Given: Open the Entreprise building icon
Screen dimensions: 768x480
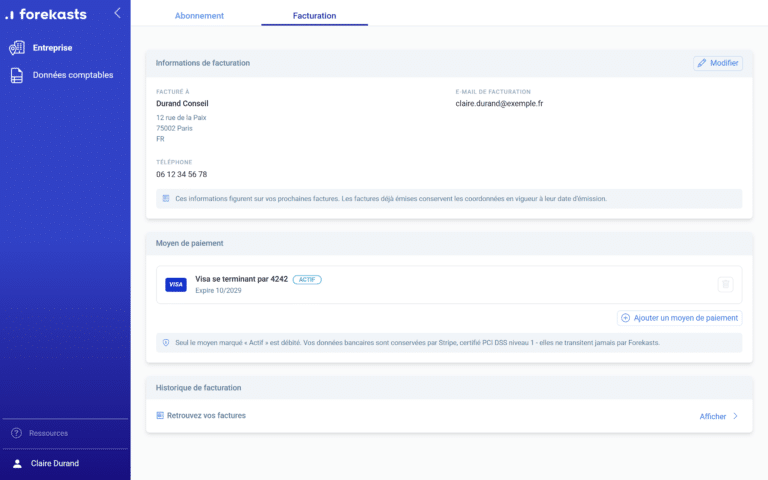Looking at the screenshot, I should [17, 48].
